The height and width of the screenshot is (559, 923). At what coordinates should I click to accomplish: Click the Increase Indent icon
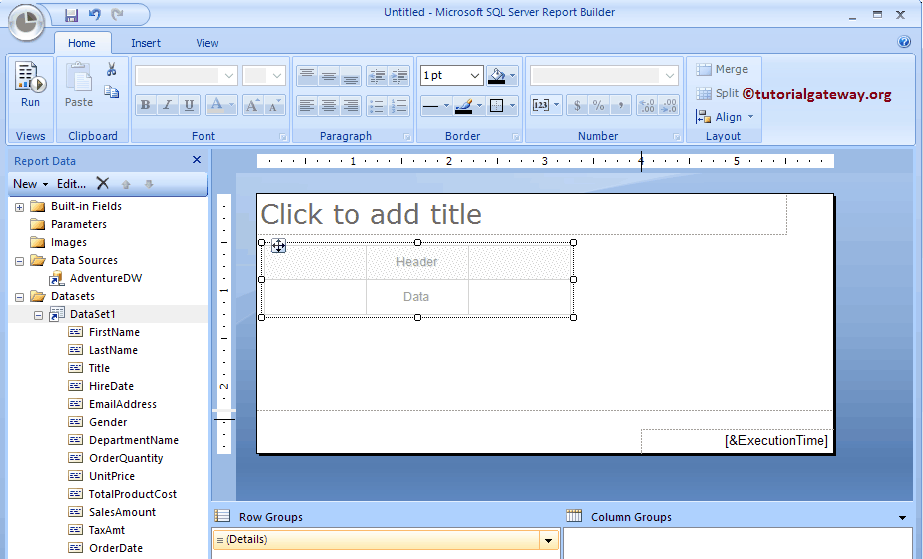point(399,75)
